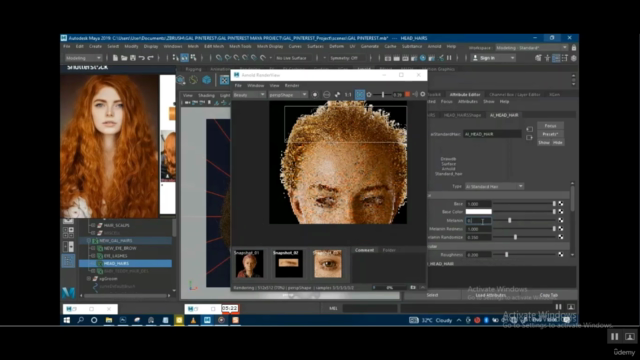Viewport: 640px width, 360px height.
Task: Click the snapshot camera icon in RenderView status bar
Action: [413, 287]
